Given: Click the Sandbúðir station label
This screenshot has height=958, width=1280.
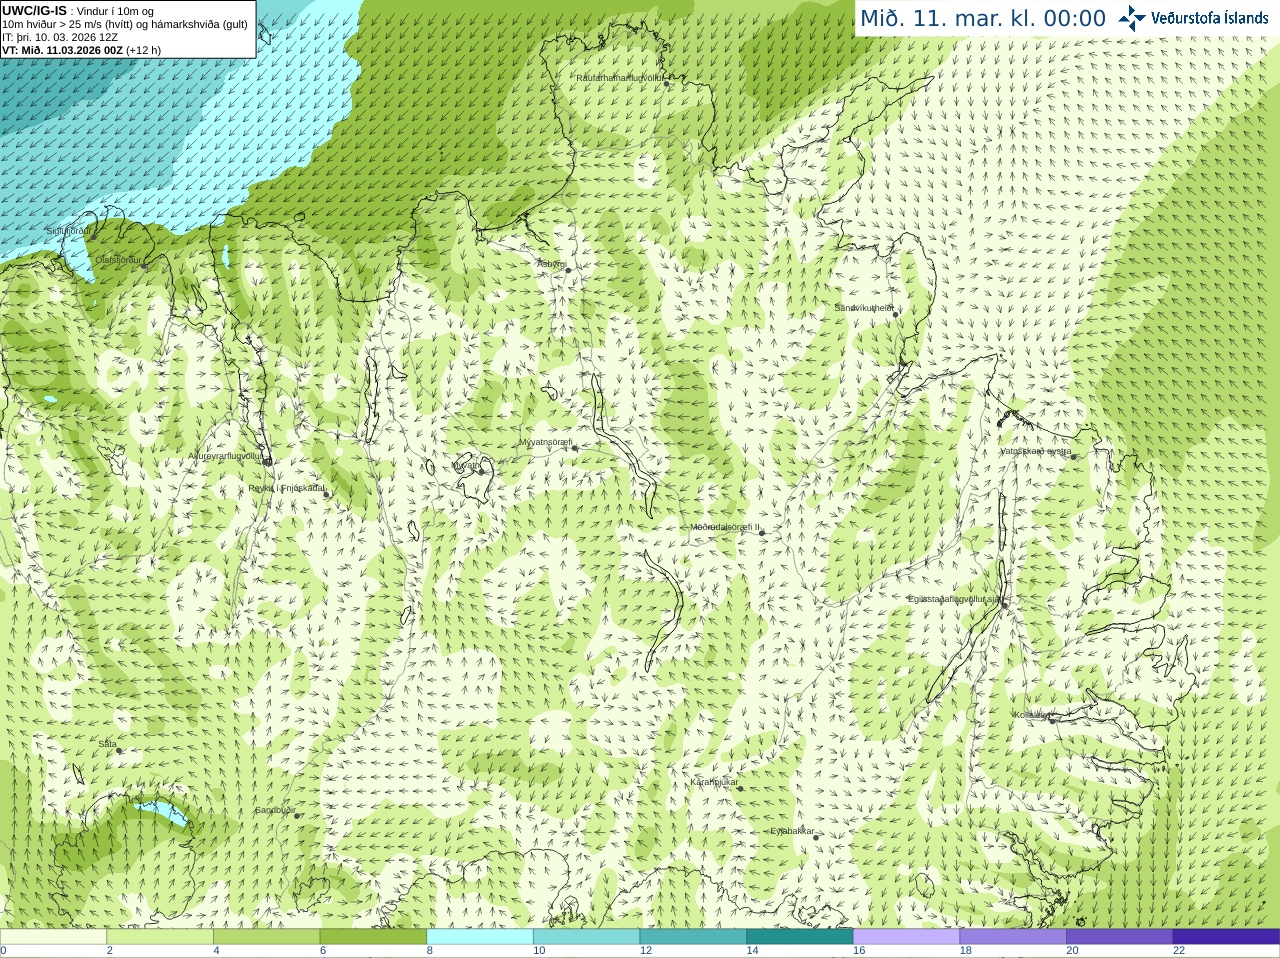Looking at the screenshot, I should point(275,810).
